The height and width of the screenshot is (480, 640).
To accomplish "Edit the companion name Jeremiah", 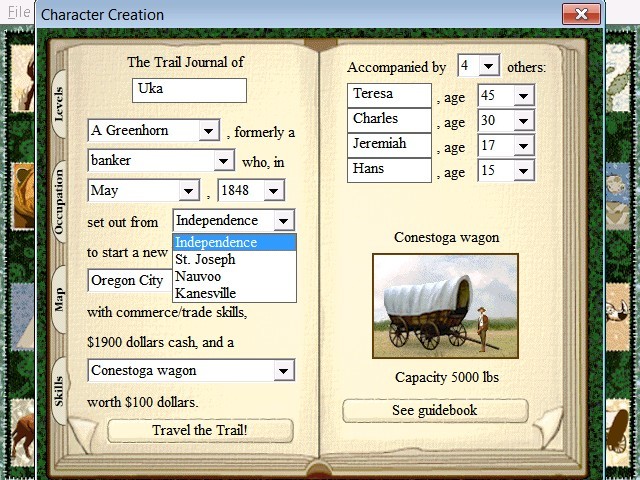I will [x=389, y=145].
